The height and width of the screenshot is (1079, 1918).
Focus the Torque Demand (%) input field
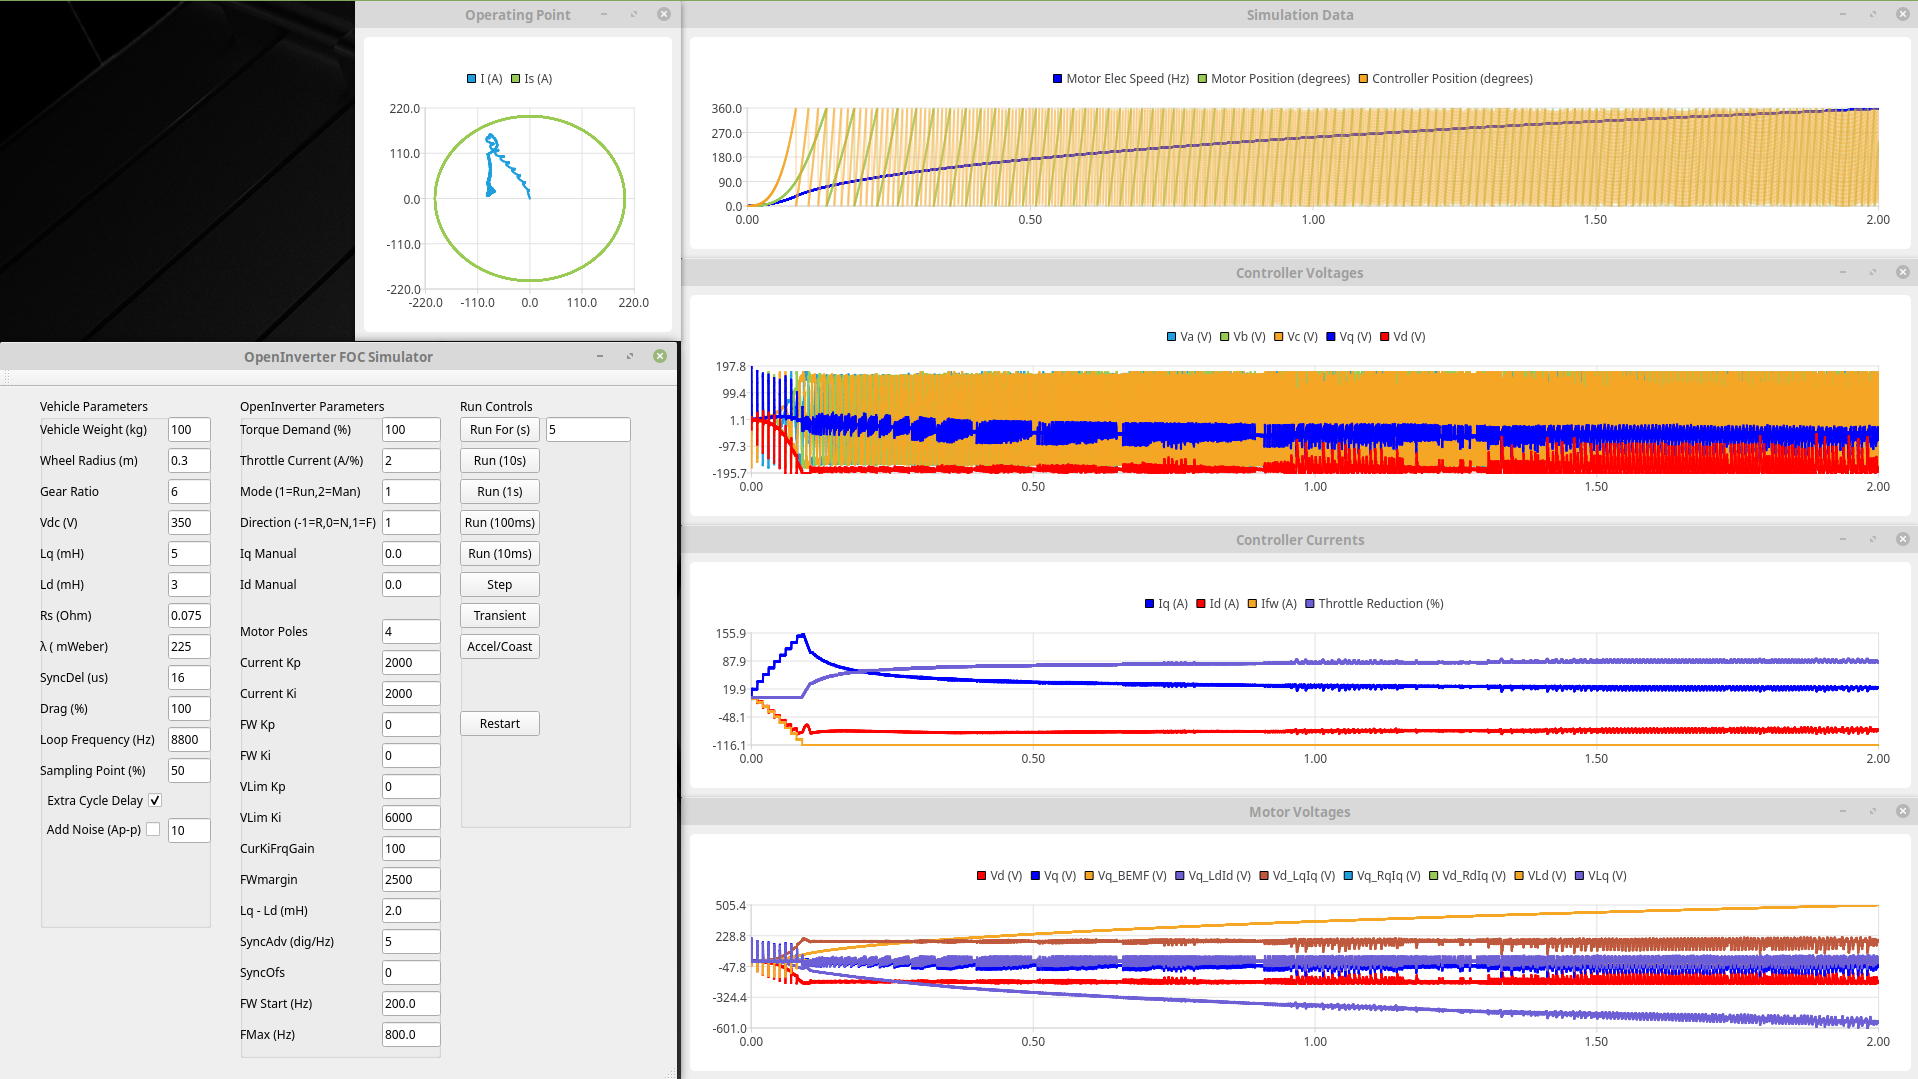(x=410, y=429)
